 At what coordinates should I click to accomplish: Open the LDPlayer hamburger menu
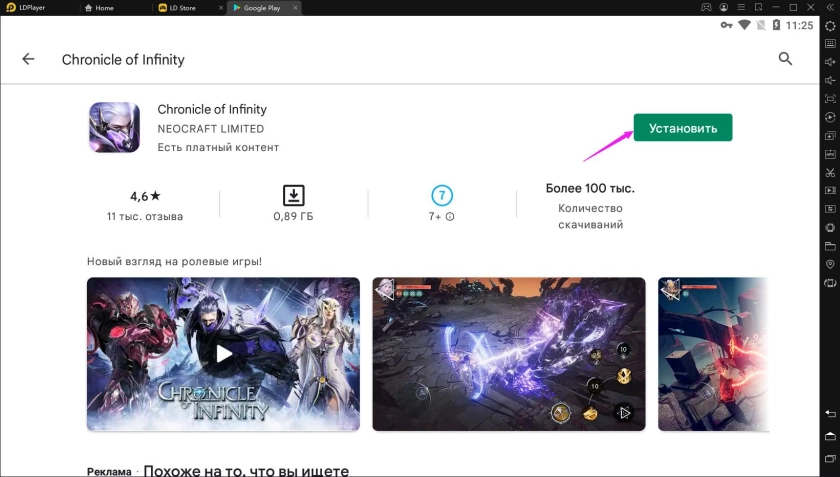click(x=741, y=8)
